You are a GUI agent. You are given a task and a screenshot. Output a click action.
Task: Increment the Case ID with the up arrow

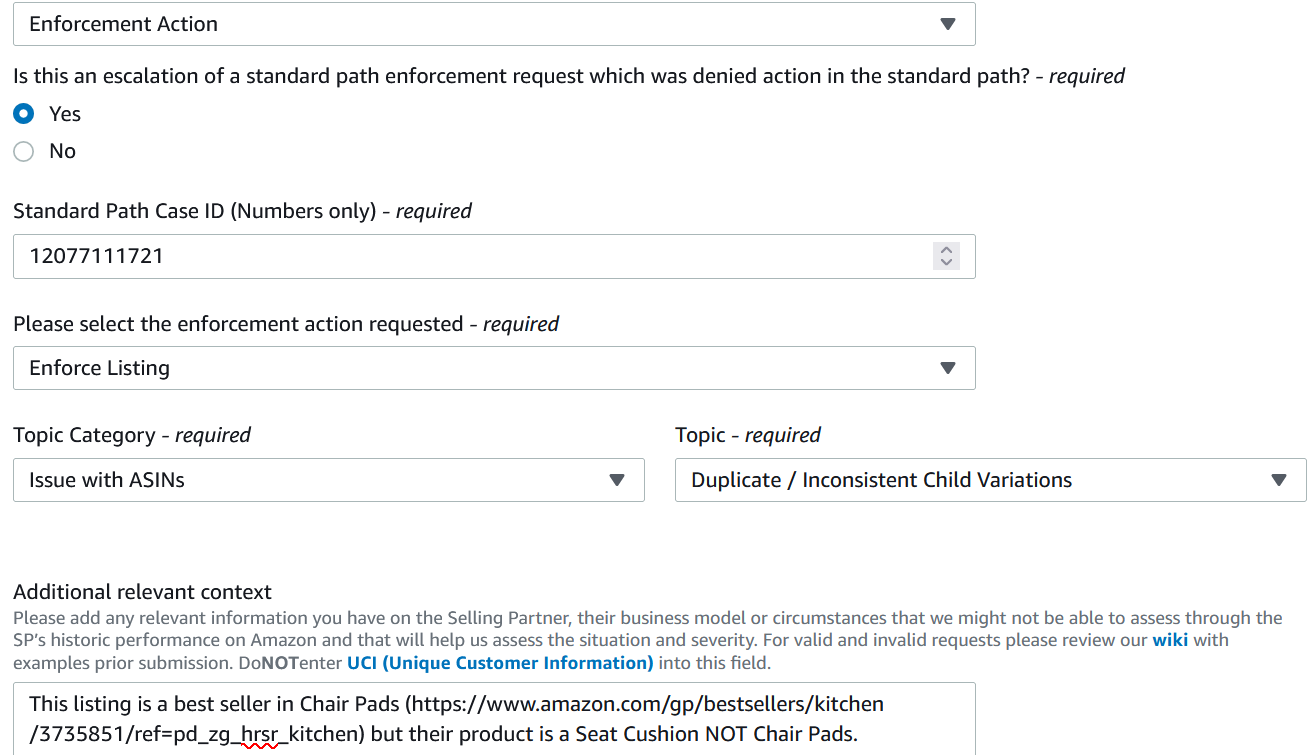click(x=946, y=249)
